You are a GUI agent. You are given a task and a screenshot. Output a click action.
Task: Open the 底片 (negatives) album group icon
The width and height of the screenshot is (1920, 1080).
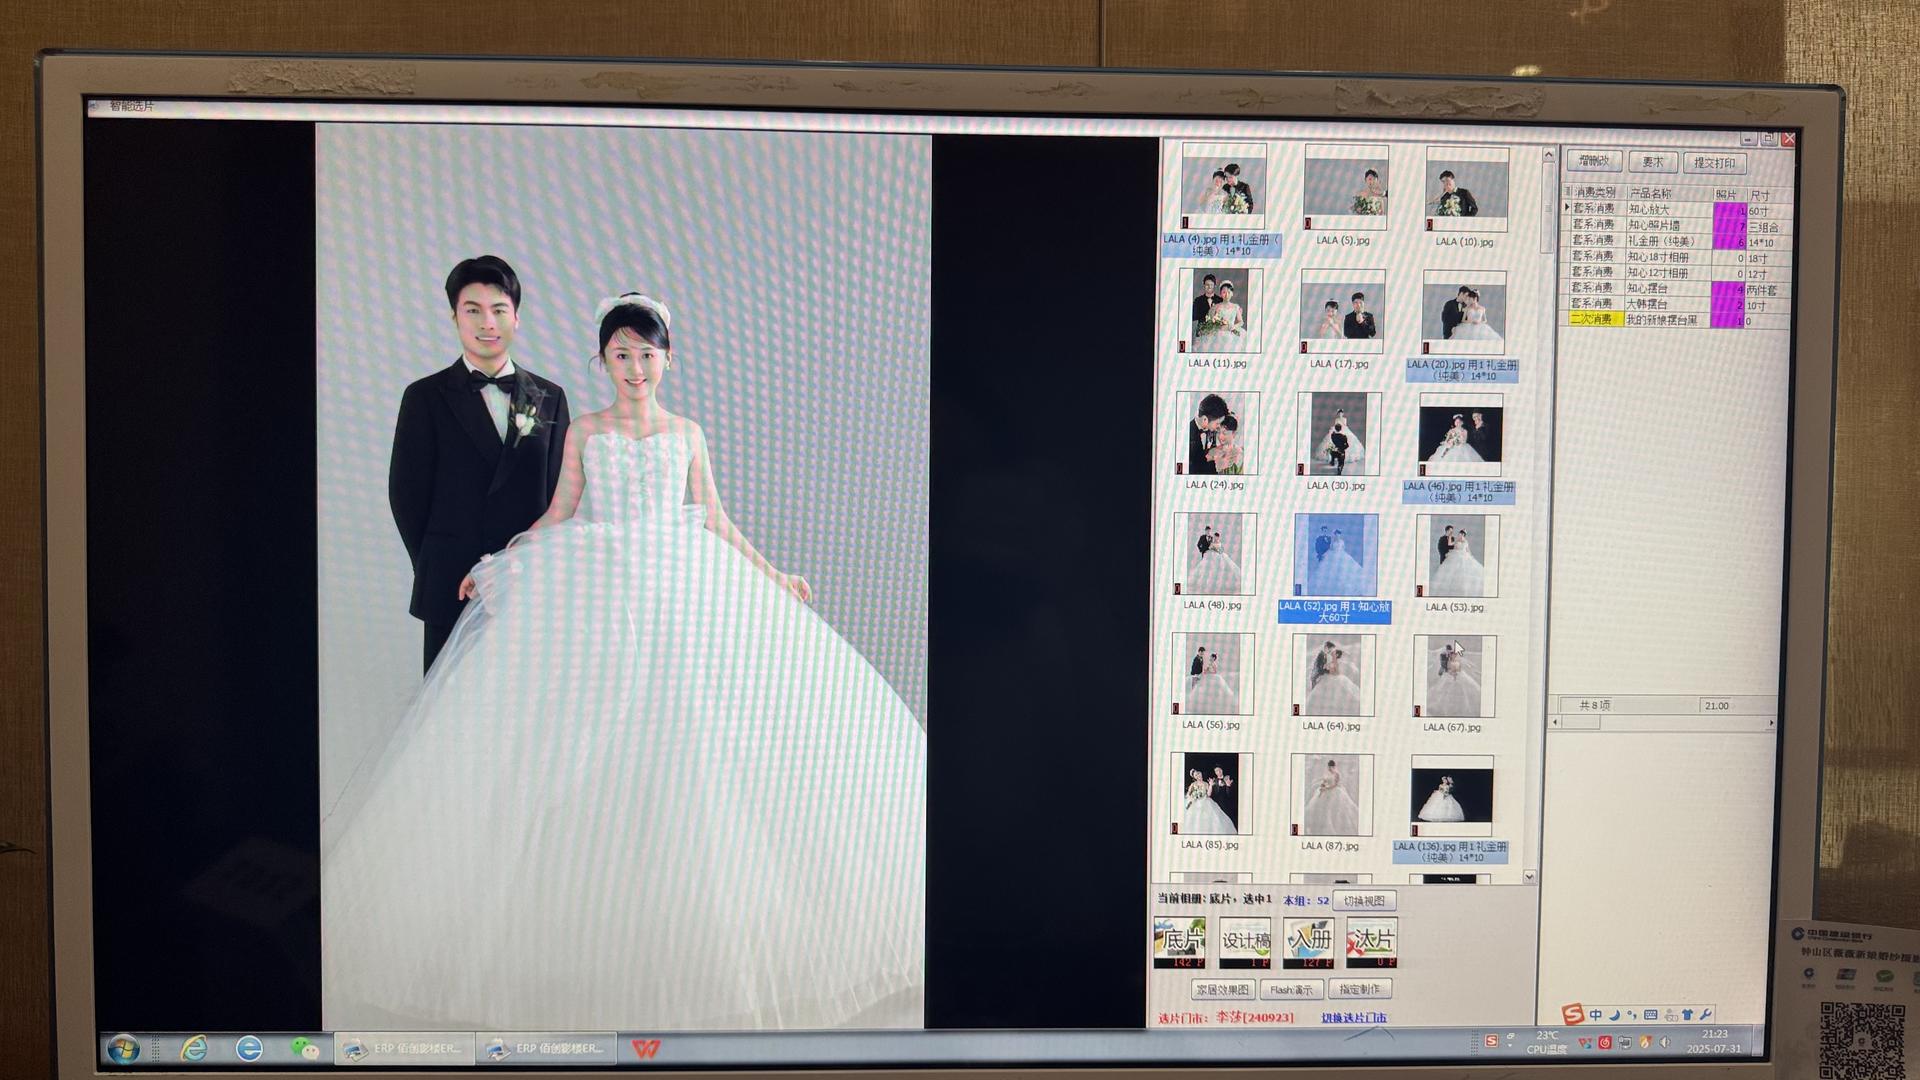(1179, 942)
